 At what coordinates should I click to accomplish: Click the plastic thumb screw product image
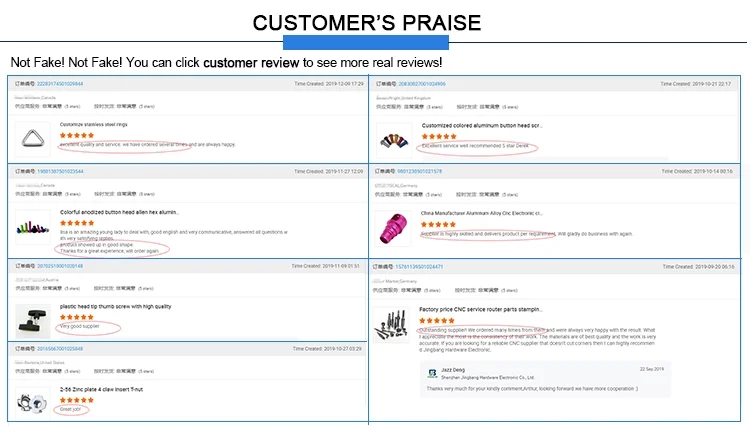click(32, 319)
